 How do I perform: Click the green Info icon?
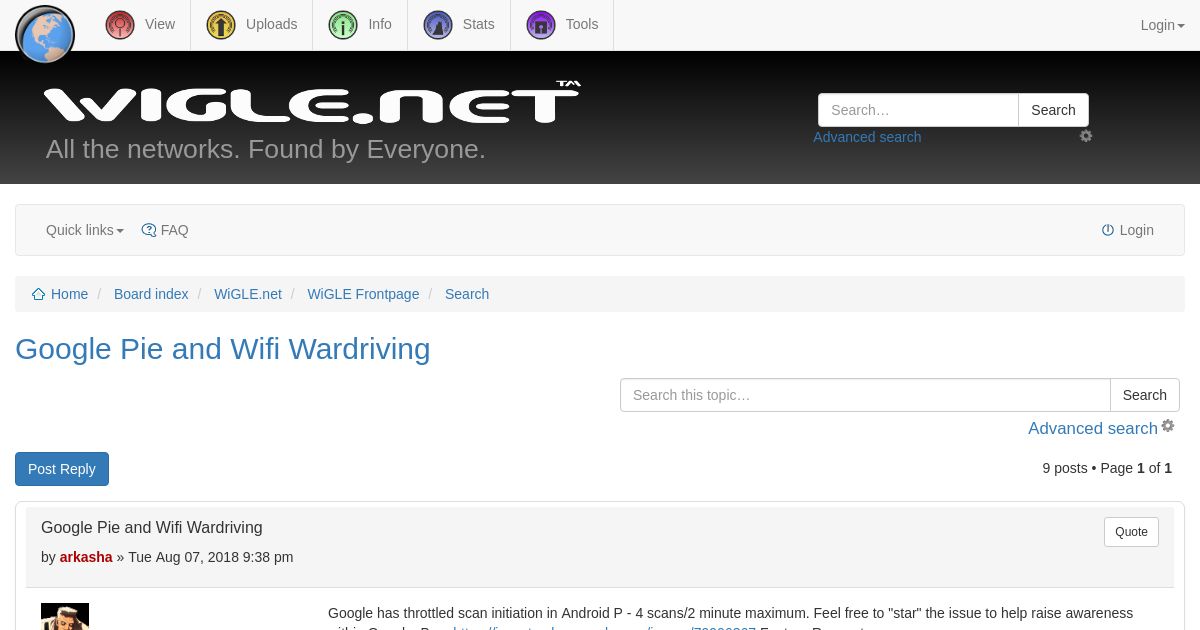[x=343, y=25]
